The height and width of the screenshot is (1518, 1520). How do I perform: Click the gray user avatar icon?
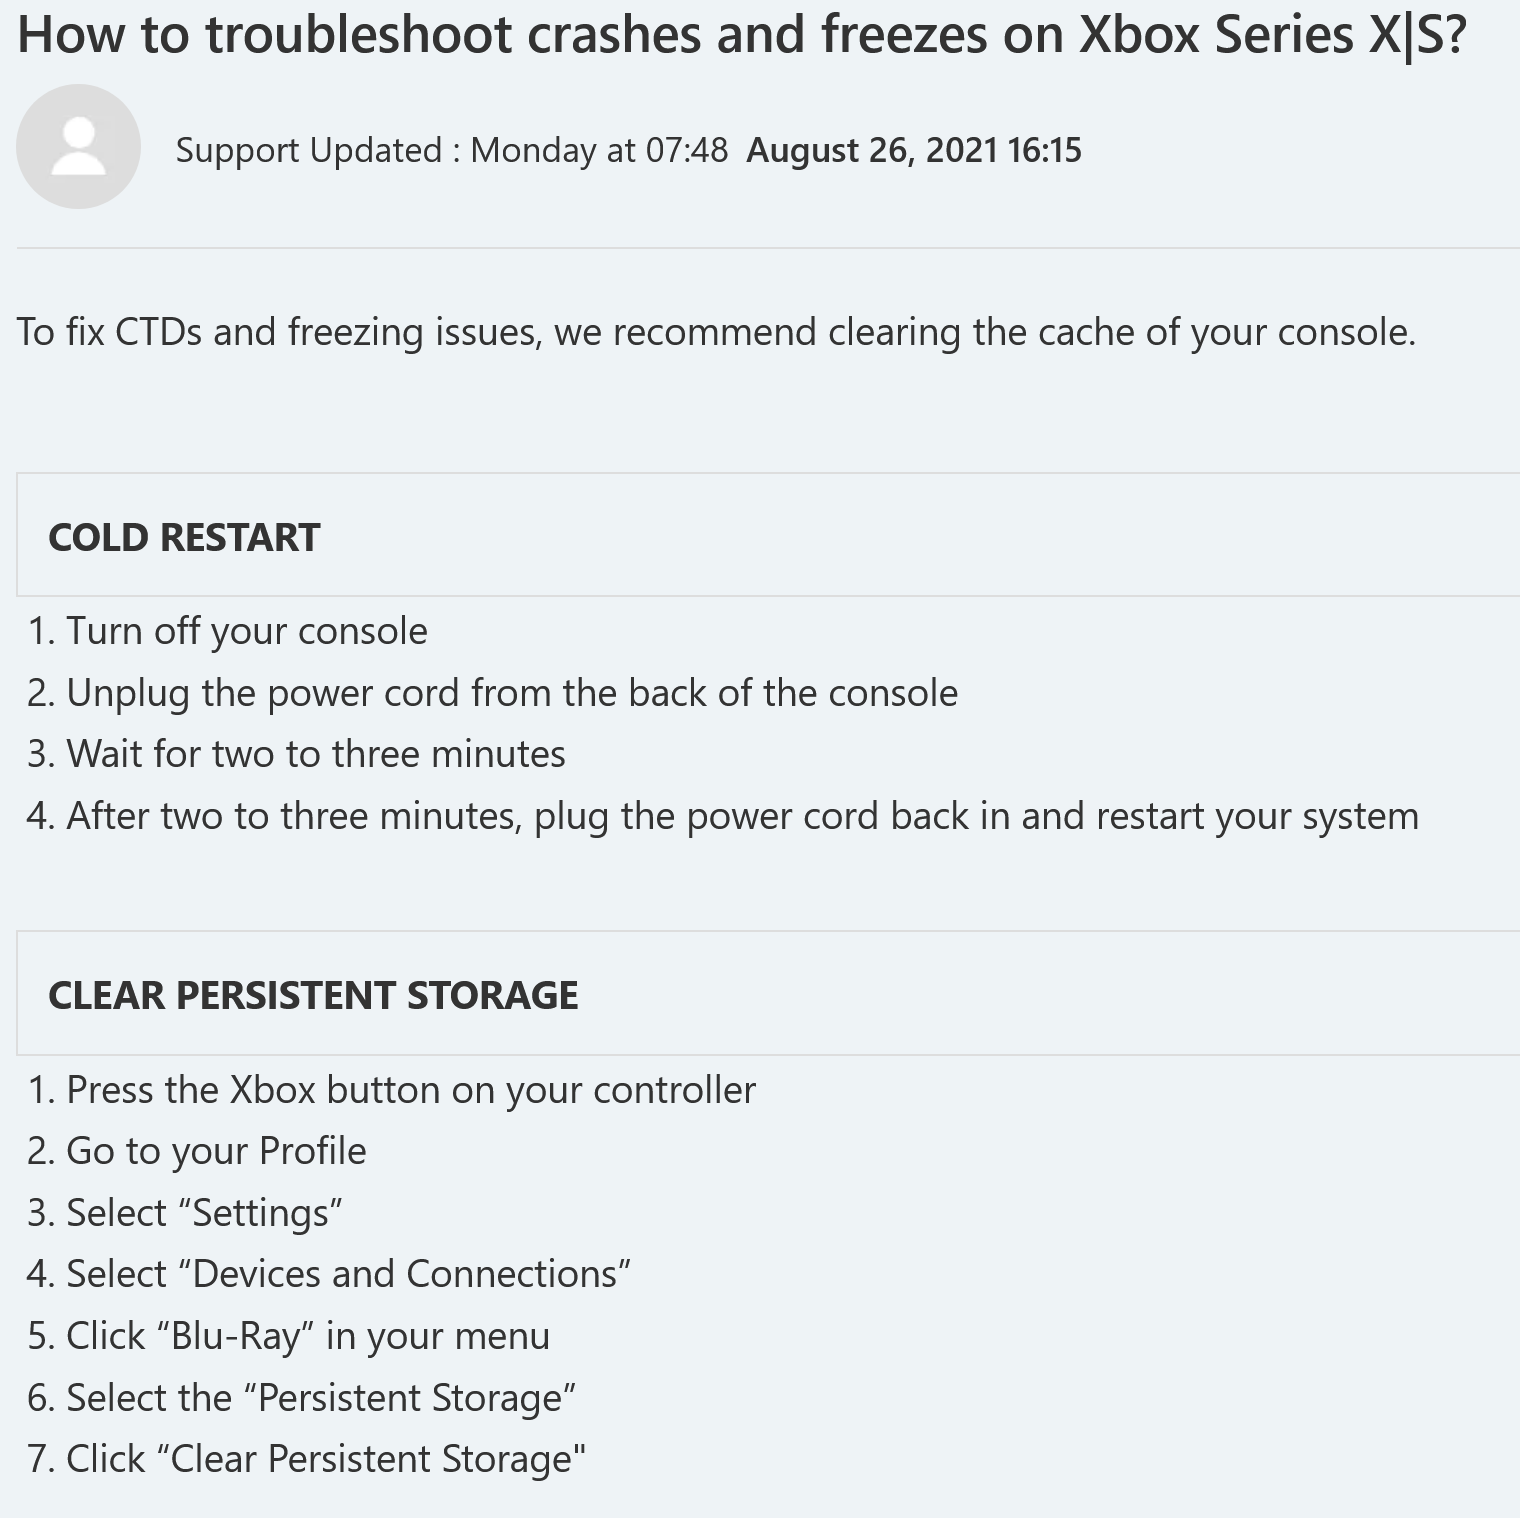[x=78, y=147]
